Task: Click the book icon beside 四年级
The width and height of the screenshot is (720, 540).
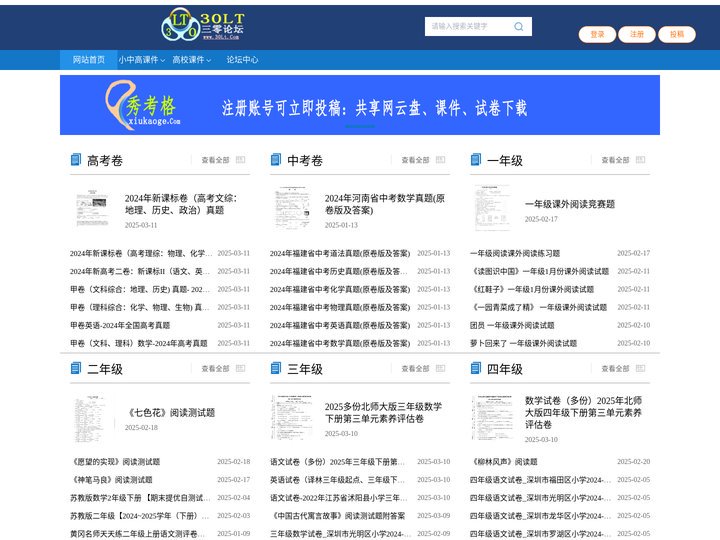Action: [476, 368]
